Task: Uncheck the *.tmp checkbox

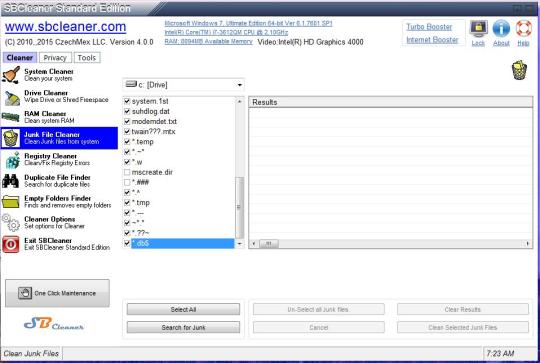Action: click(127, 203)
